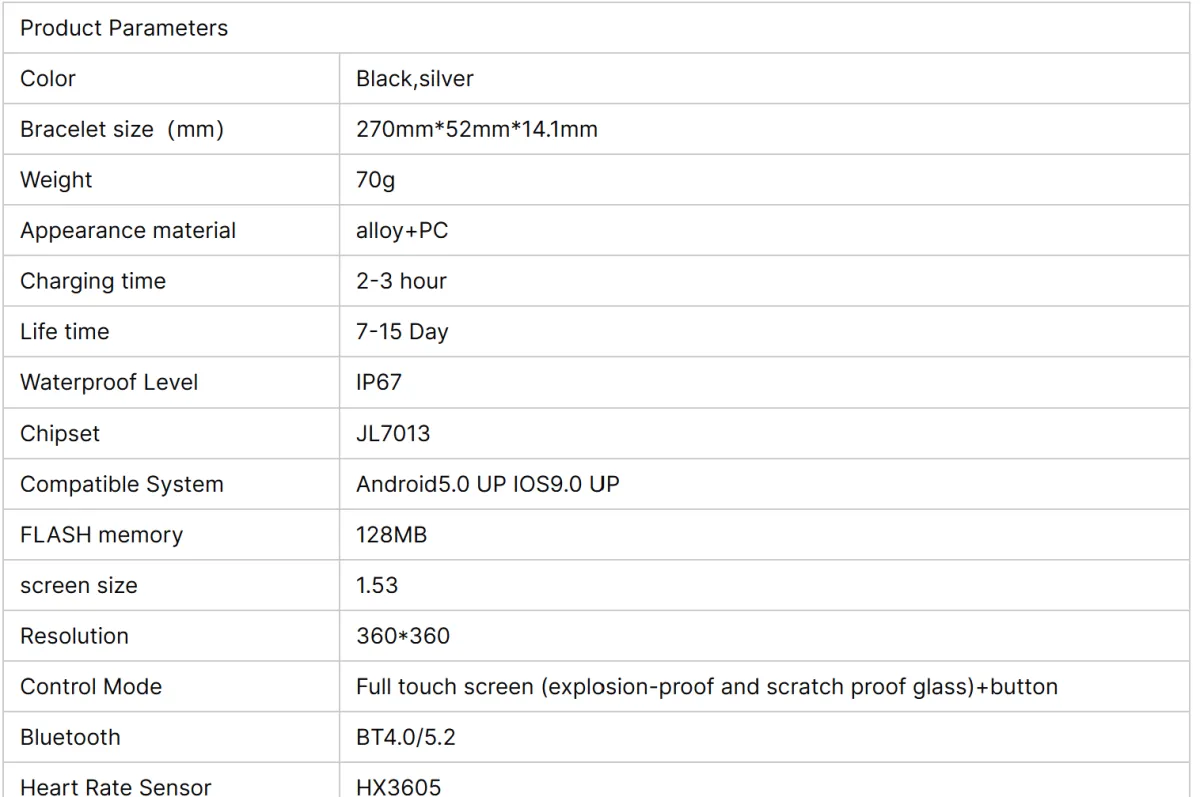The height and width of the screenshot is (797, 1200).
Task: Click the Charging time label
Action: (93, 282)
